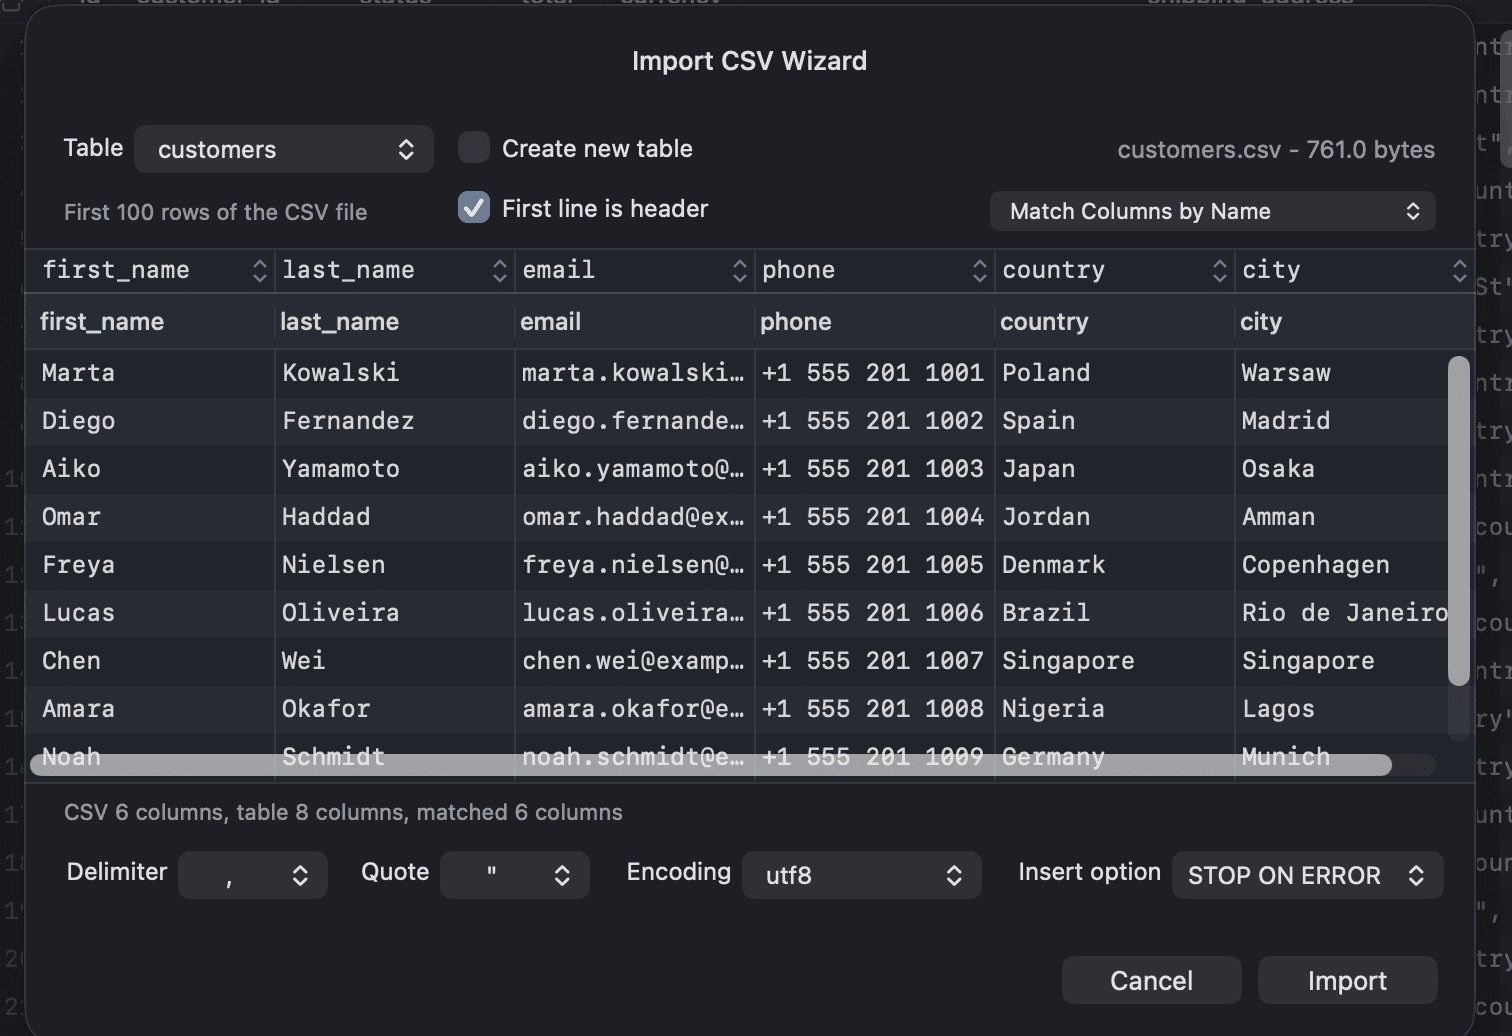Change mapping for email column
Viewport: 1512px width, 1036px height.
click(634, 270)
